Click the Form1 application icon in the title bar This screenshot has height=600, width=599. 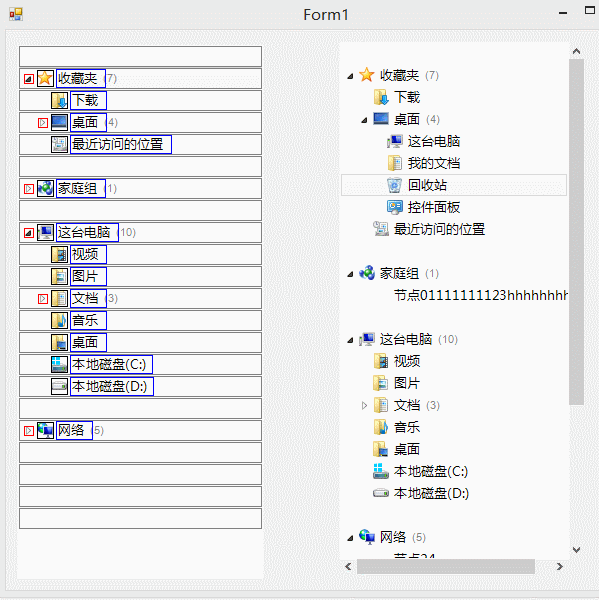[x=16, y=15]
